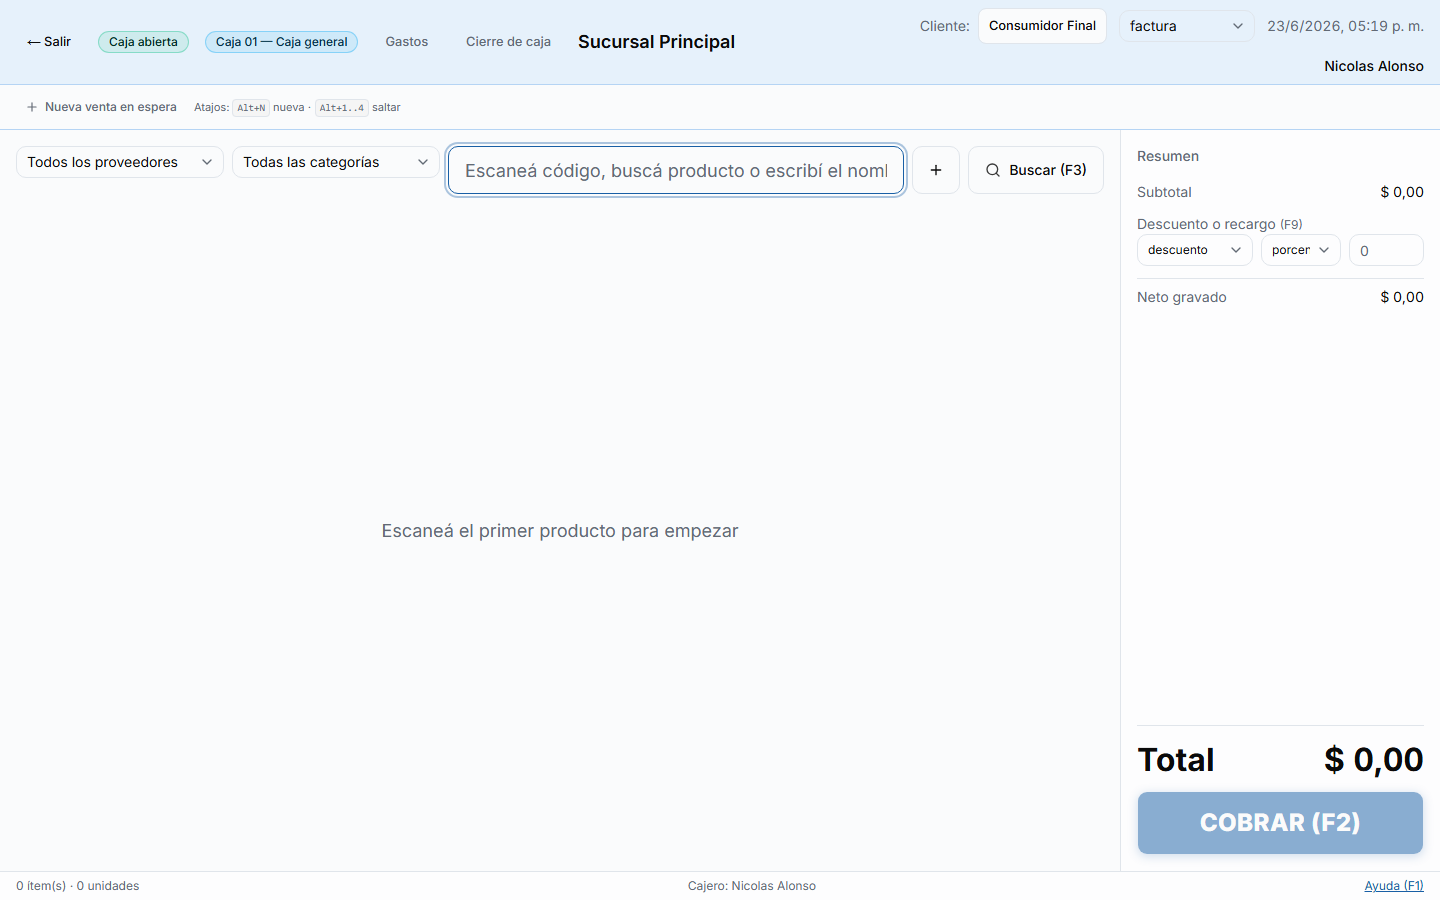The height and width of the screenshot is (900, 1440).
Task: Click the Sucursal Principal heading
Action: [656, 42]
